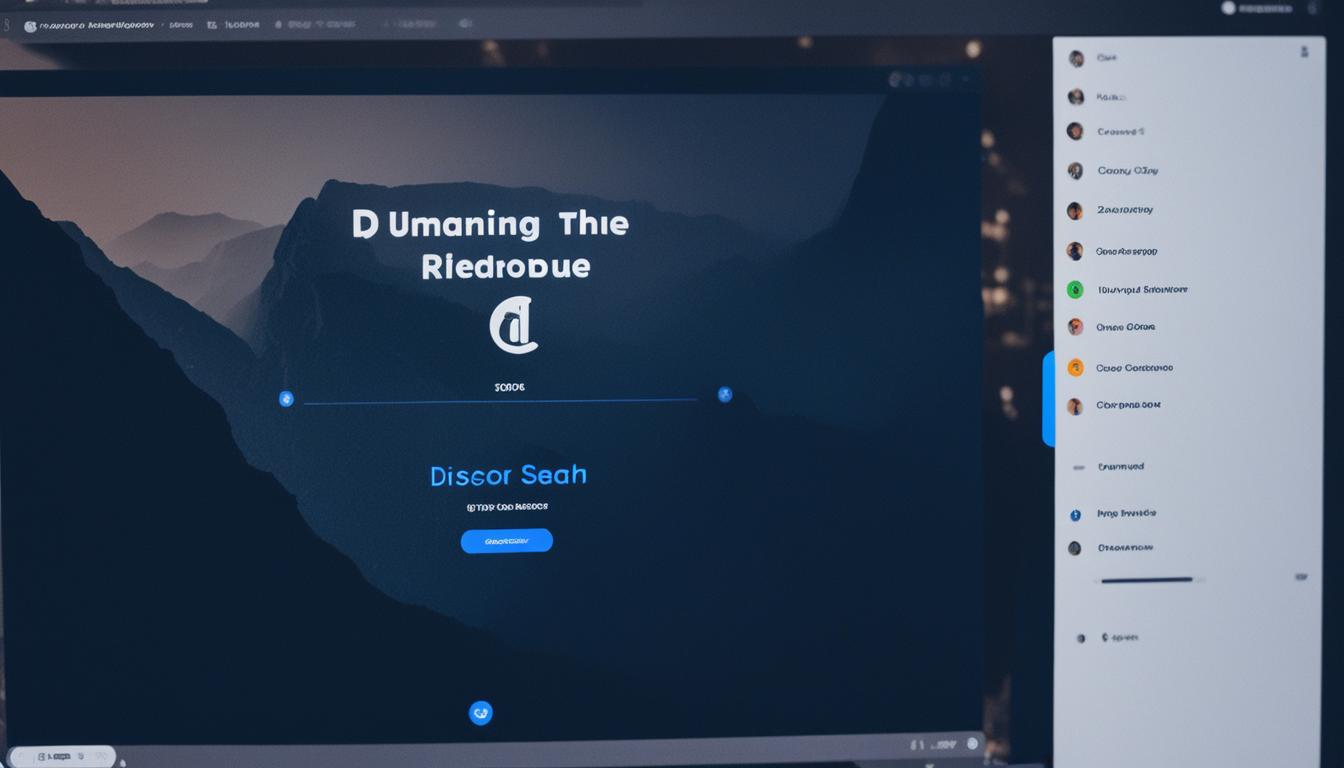Click the status icon at the bottom-right status bar

(x=971, y=744)
